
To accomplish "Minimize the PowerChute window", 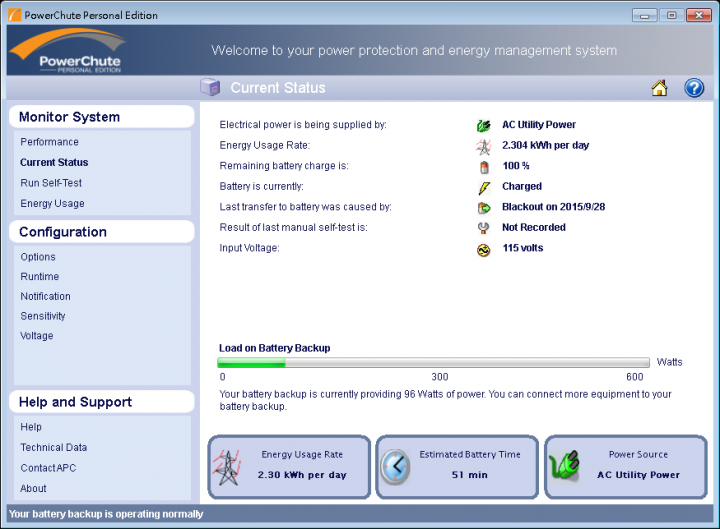I will coord(644,16).
